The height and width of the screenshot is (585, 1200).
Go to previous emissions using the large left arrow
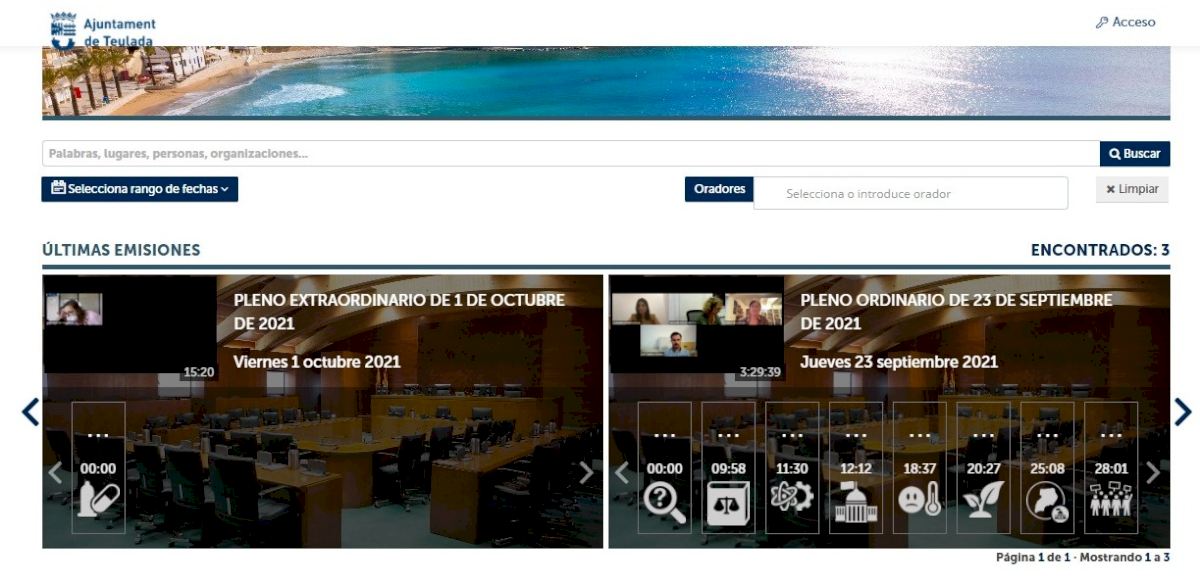(30, 412)
